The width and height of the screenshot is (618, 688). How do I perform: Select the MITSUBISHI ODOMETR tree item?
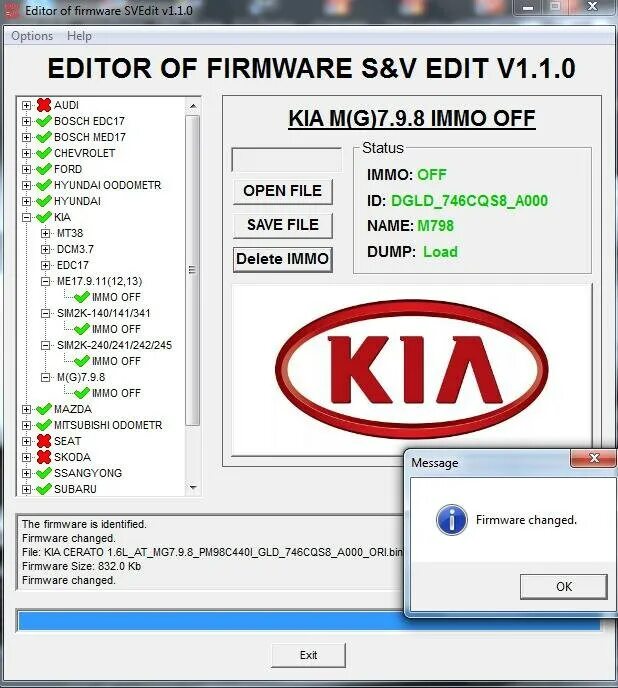click(108, 425)
